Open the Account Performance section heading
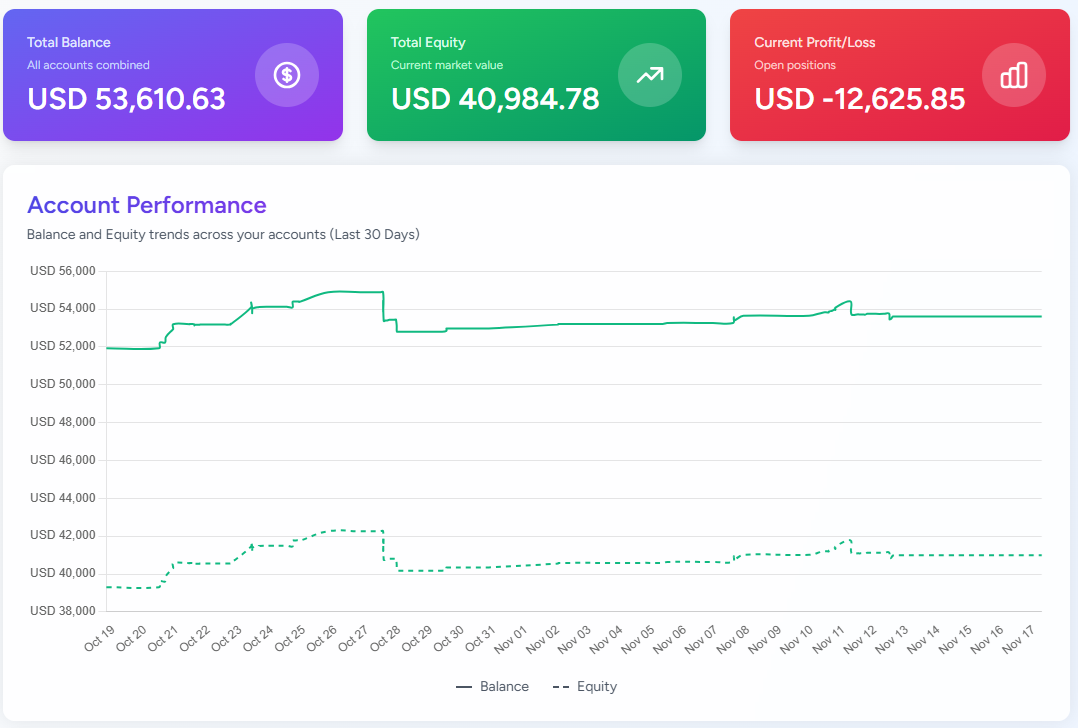This screenshot has width=1078, height=728. click(x=146, y=205)
